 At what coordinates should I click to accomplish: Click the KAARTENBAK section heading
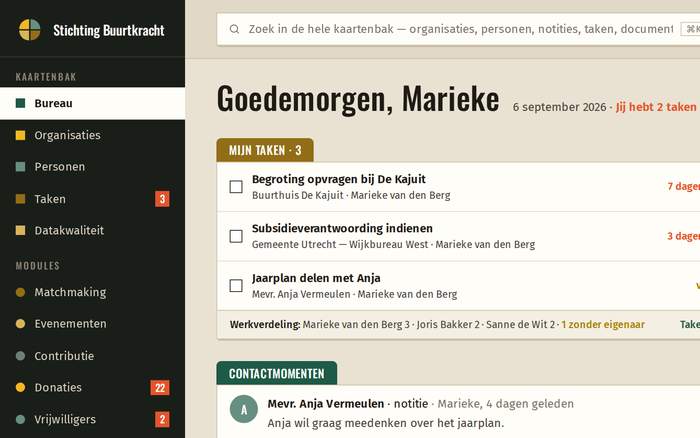pyautogui.click(x=46, y=77)
